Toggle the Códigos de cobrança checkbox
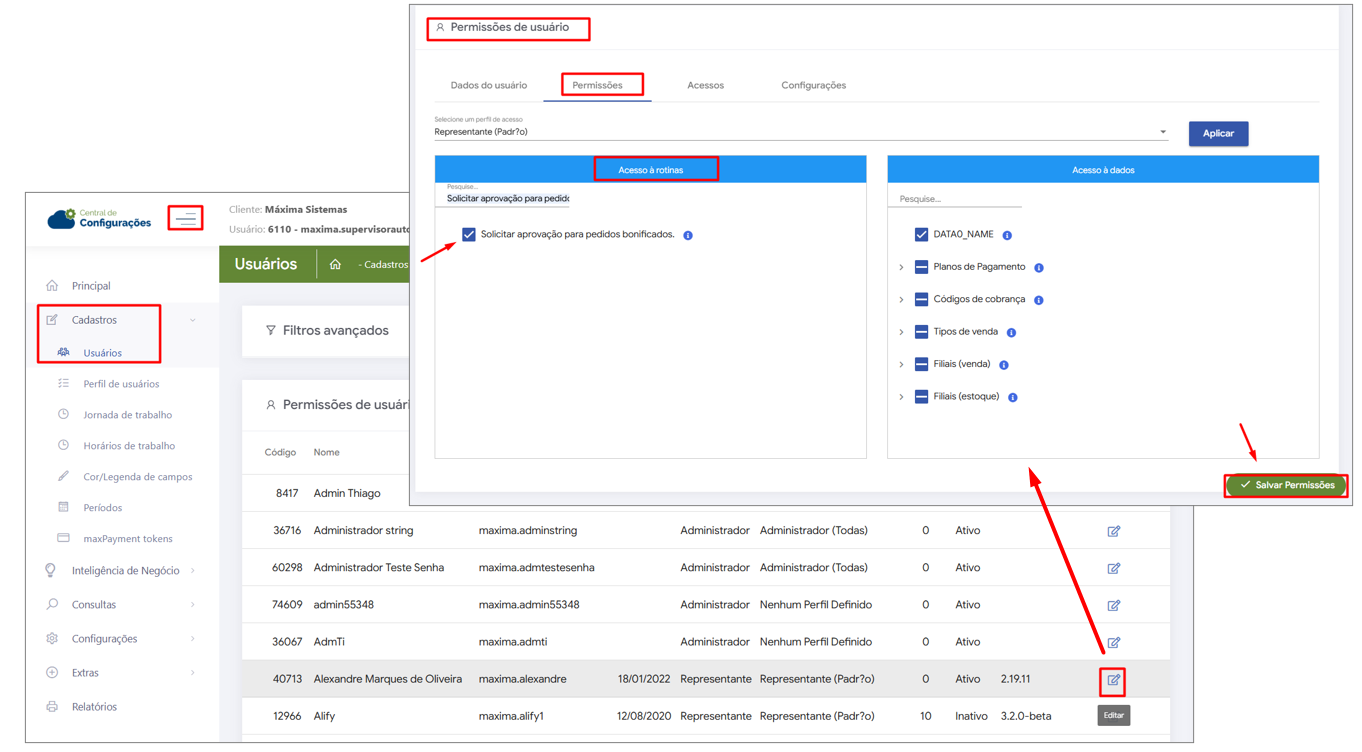 (921, 299)
